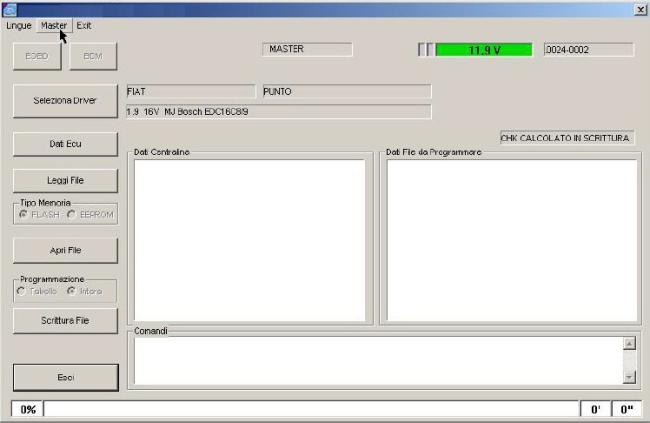Viewport: 650px width, 423px height.
Task: Open the Lingue menu
Action: click(x=19, y=25)
